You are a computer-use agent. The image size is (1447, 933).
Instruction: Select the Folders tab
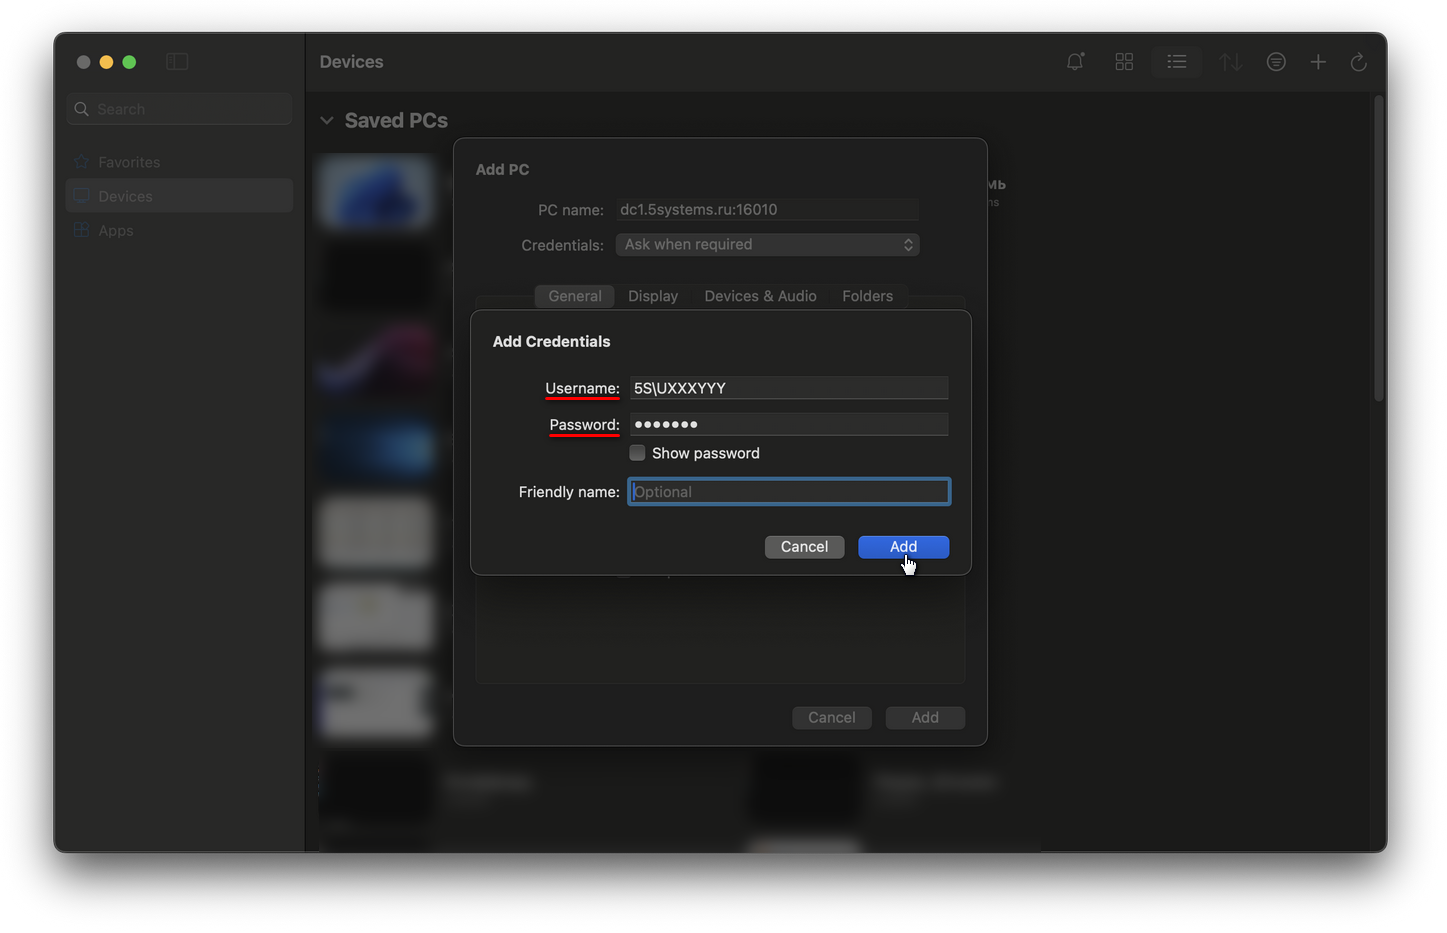pos(867,296)
